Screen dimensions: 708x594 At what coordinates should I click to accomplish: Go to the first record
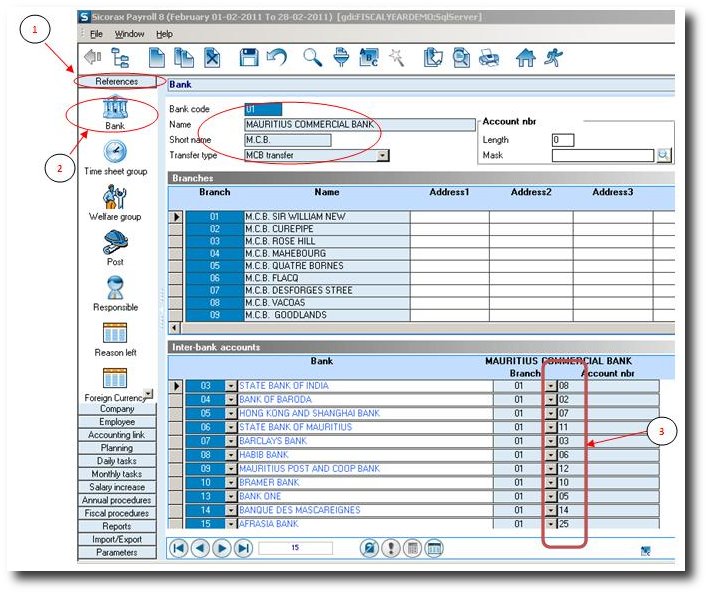(178, 547)
